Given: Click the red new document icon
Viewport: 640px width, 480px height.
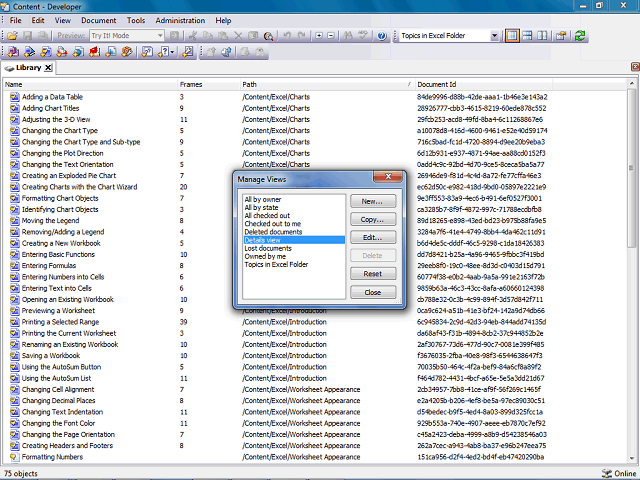Looking at the screenshot, I should pyautogui.click(x=95, y=52).
